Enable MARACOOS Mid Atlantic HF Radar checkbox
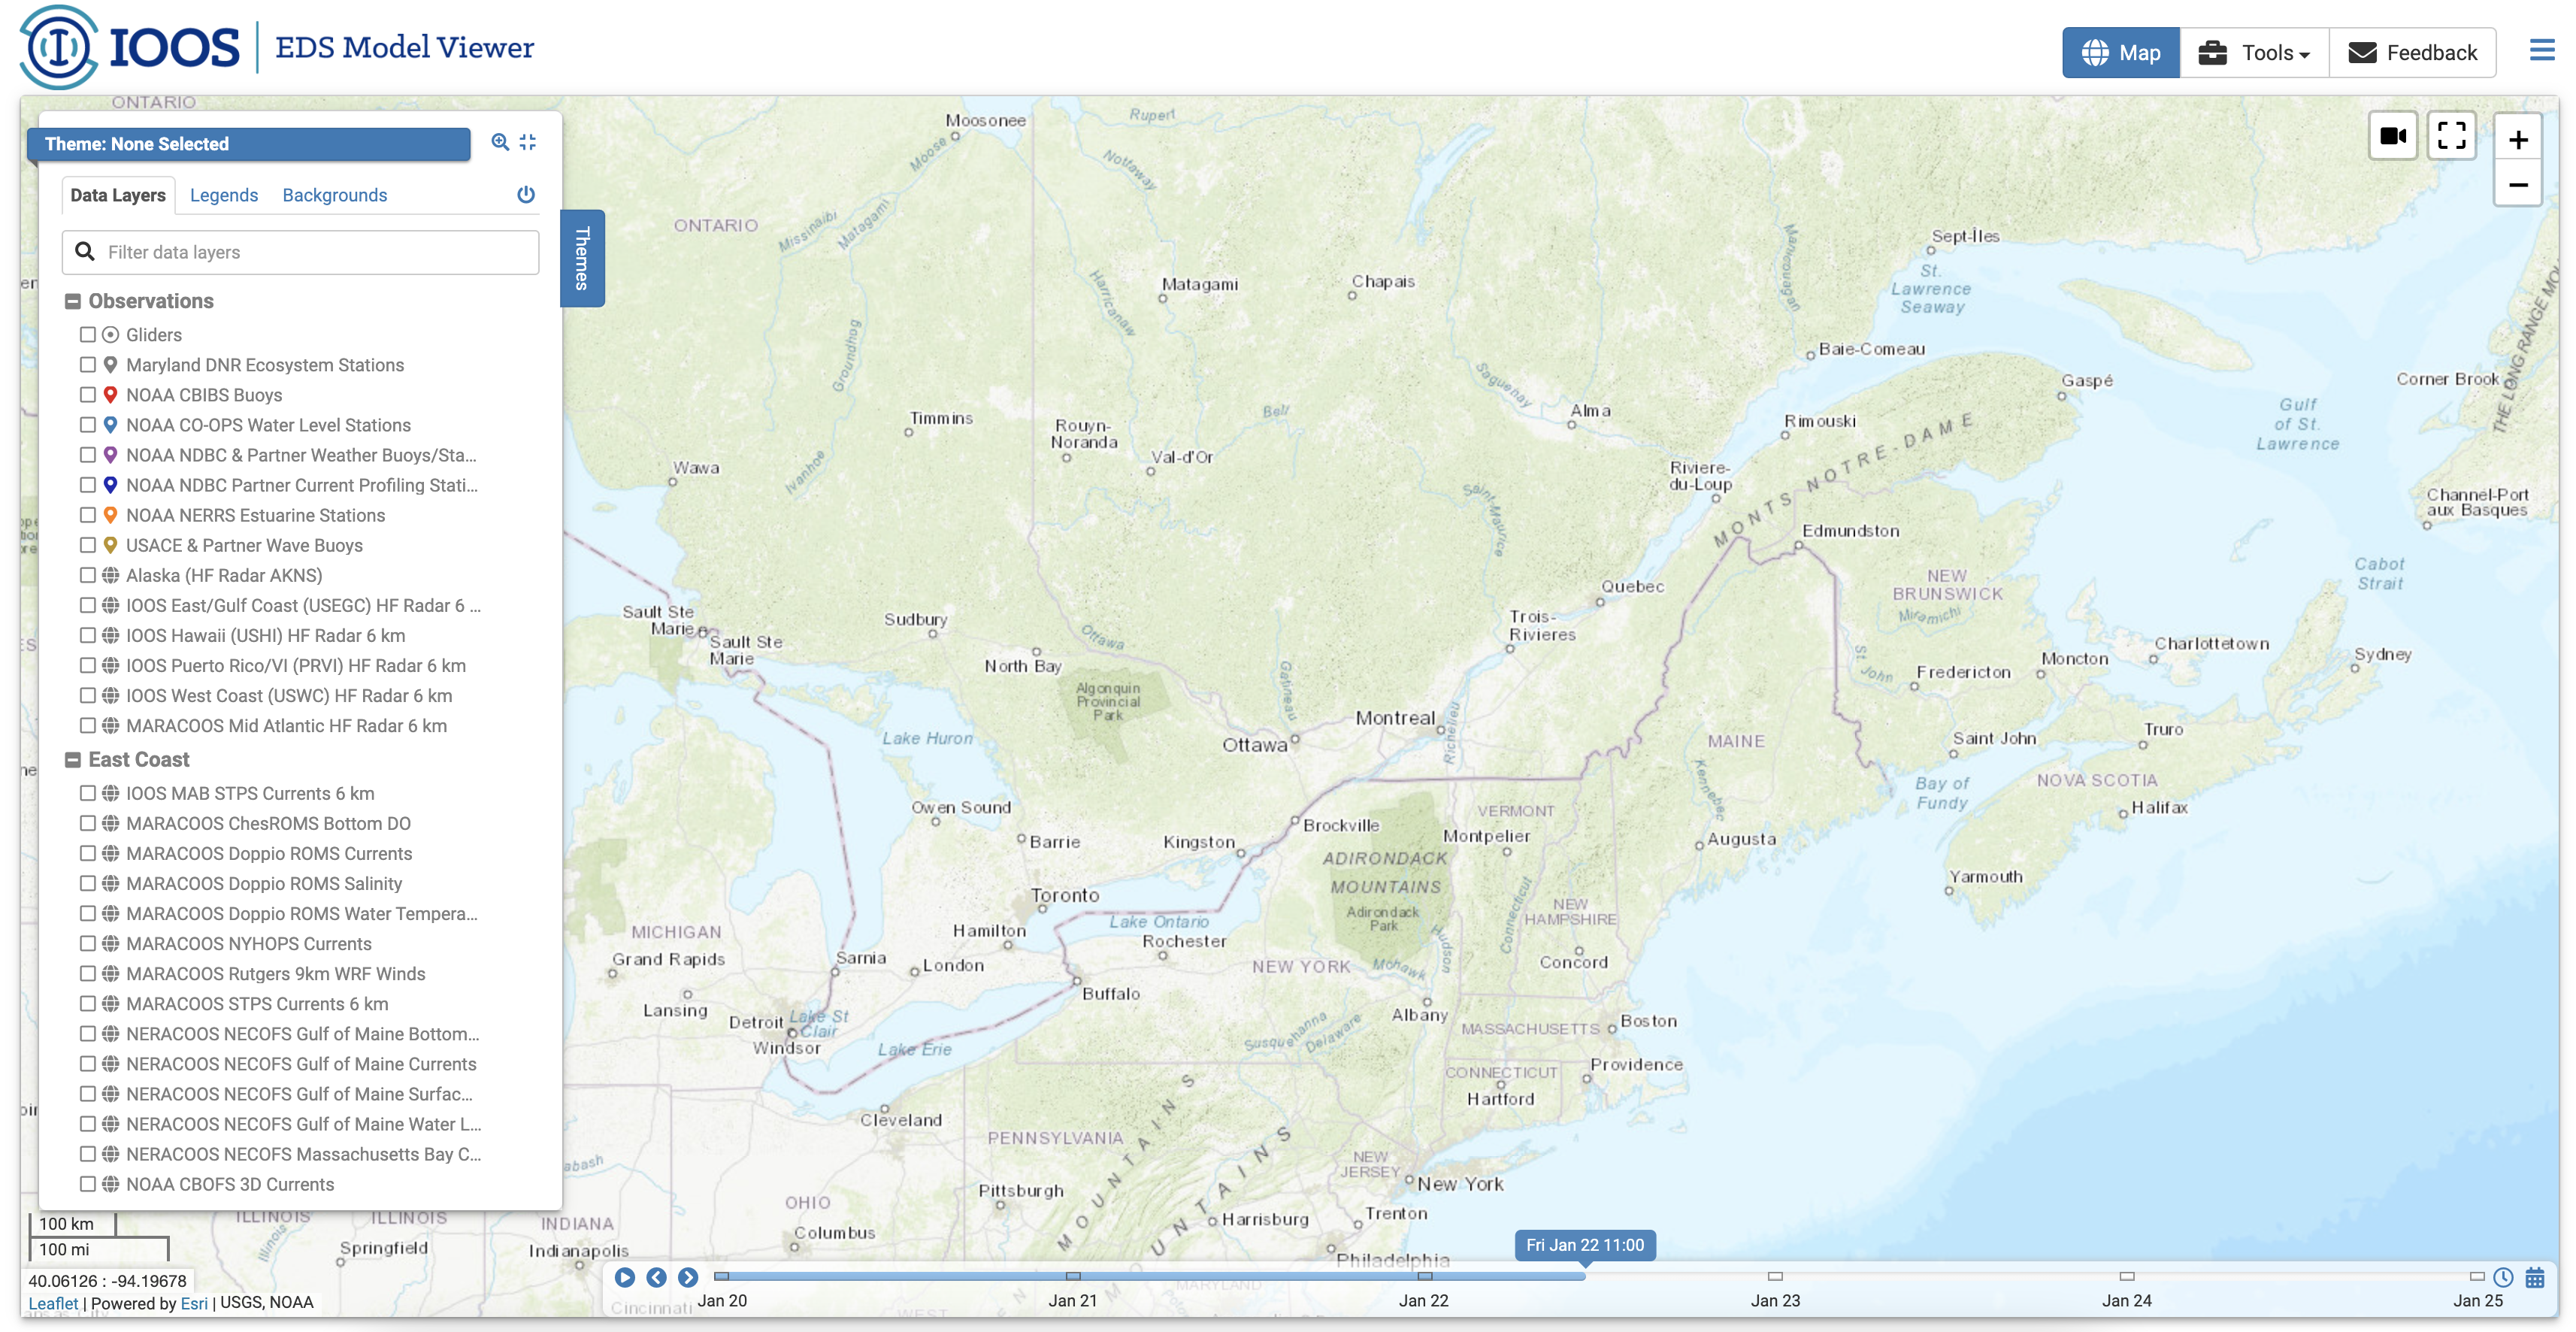The image size is (2576, 1332). tap(88, 725)
